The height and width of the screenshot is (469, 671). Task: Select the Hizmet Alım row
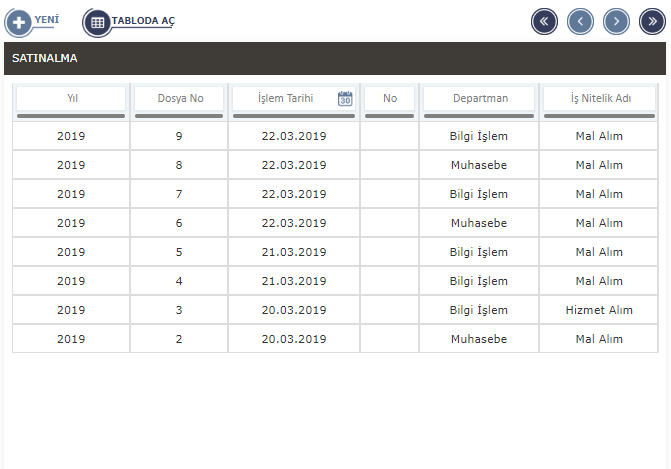tap(598, 310)
